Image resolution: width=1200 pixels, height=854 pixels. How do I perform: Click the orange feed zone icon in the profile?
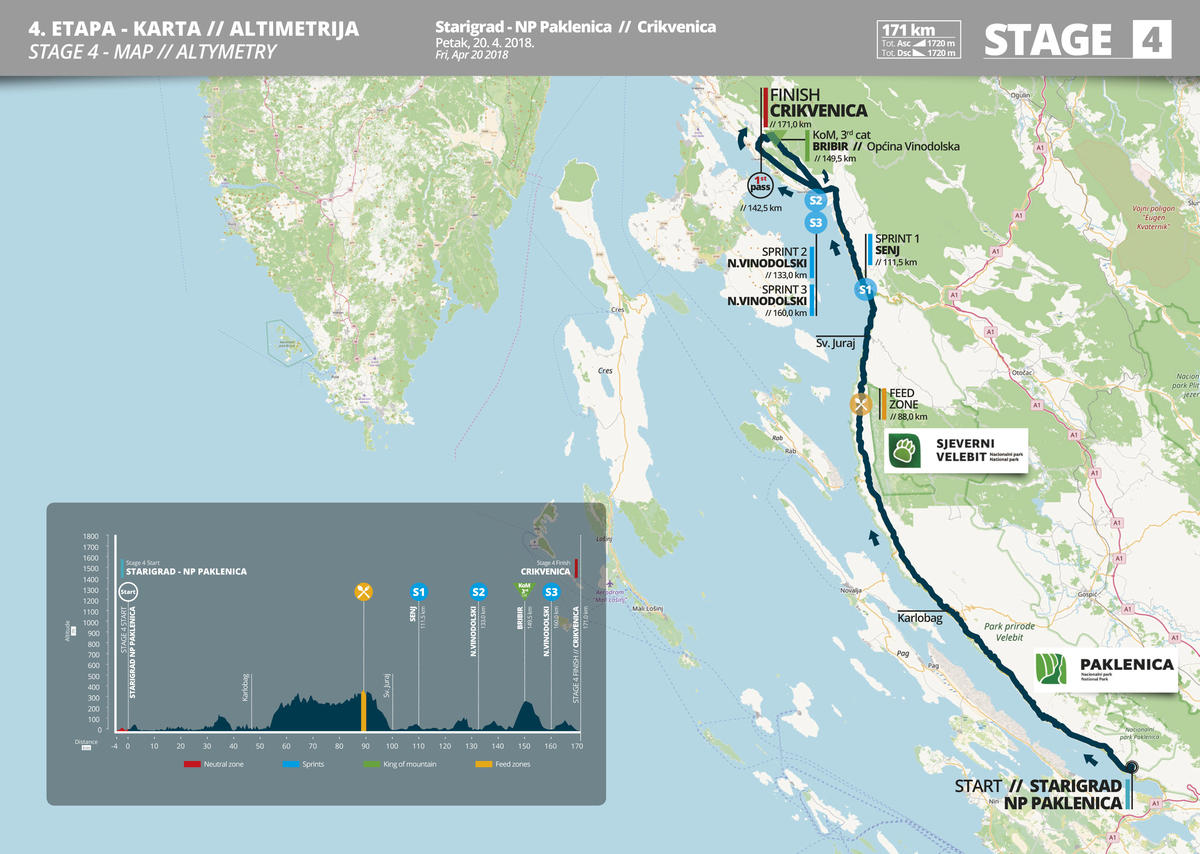(x=364, y=591)
